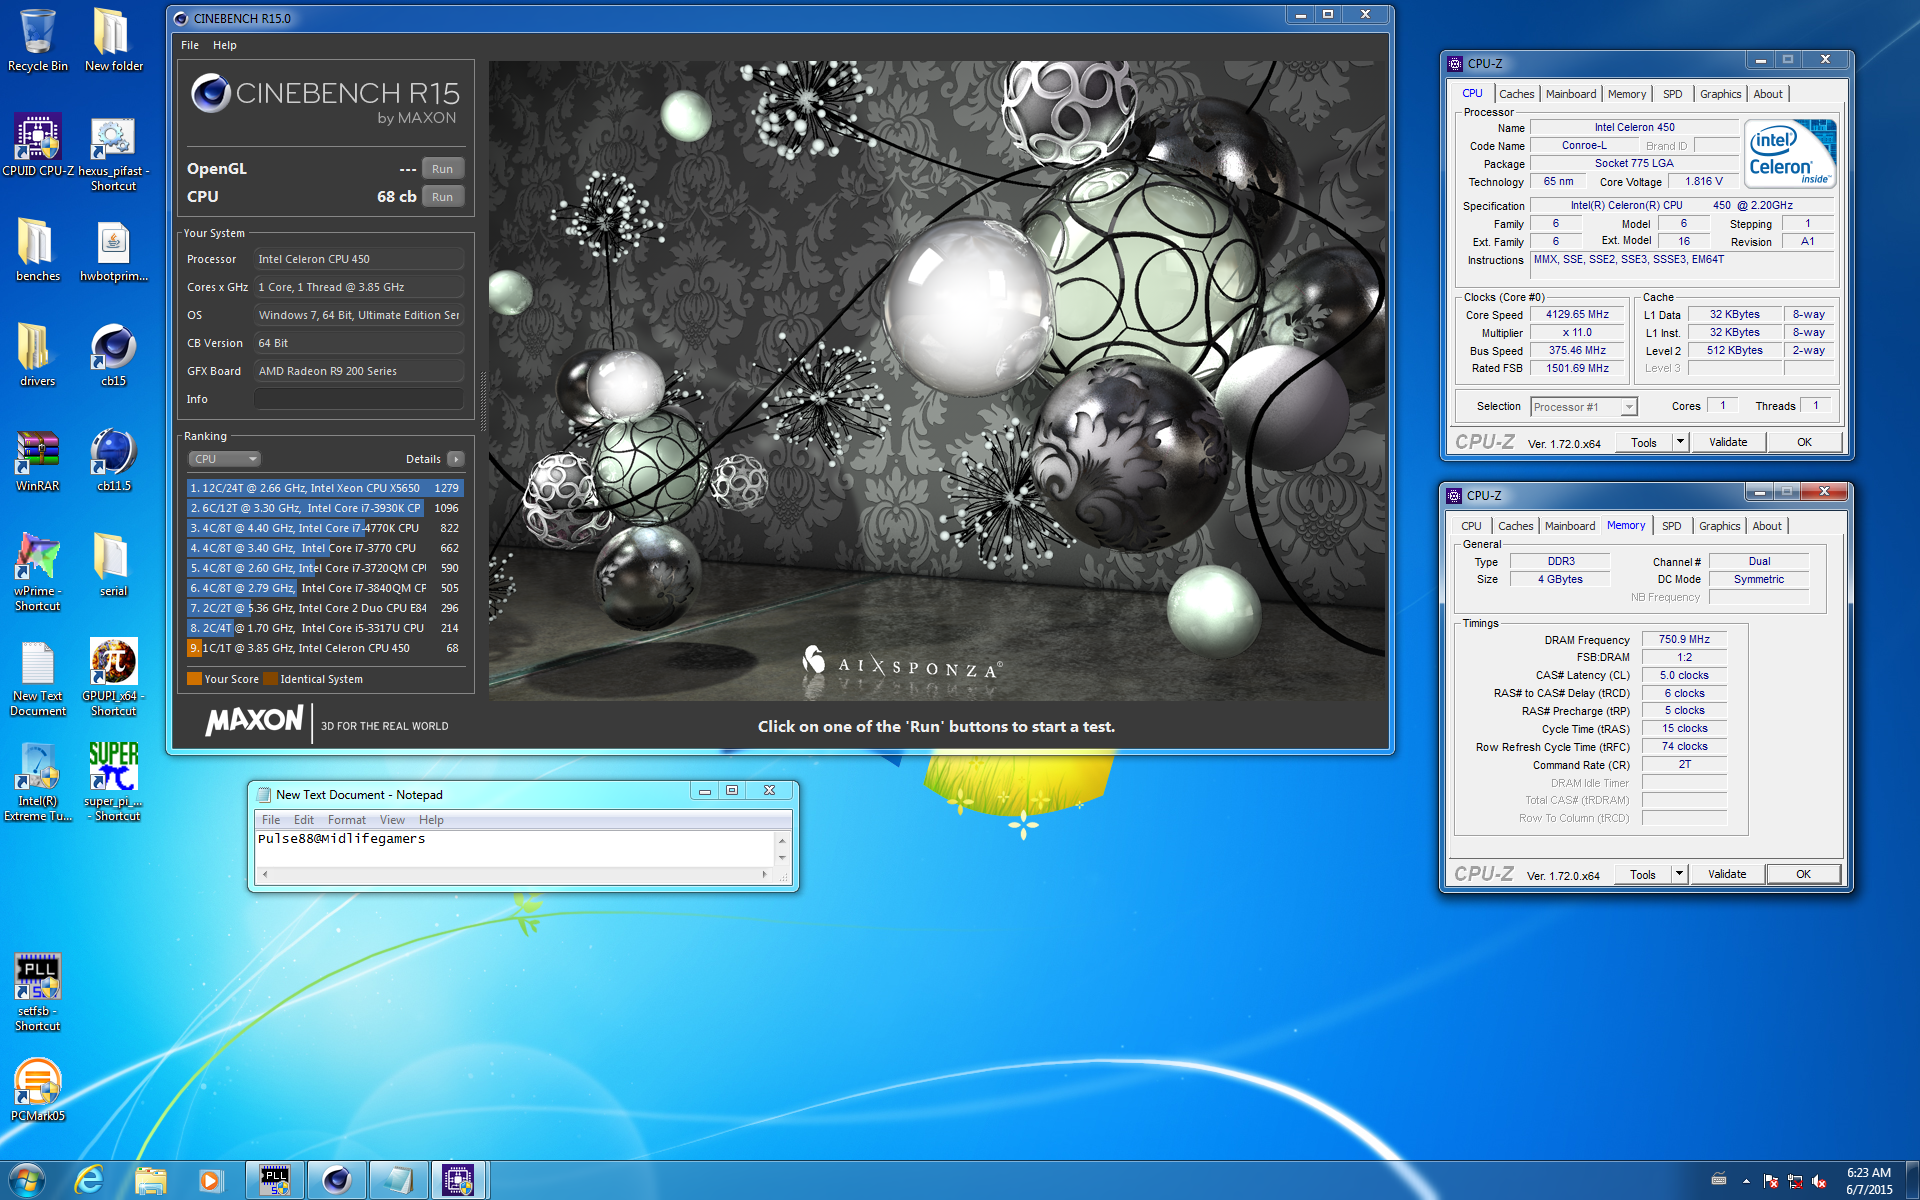The width and height of the screenshot is (1920, 1200).
Task: Open the Recycle Bin desktop icon
Action: point(37,40)
